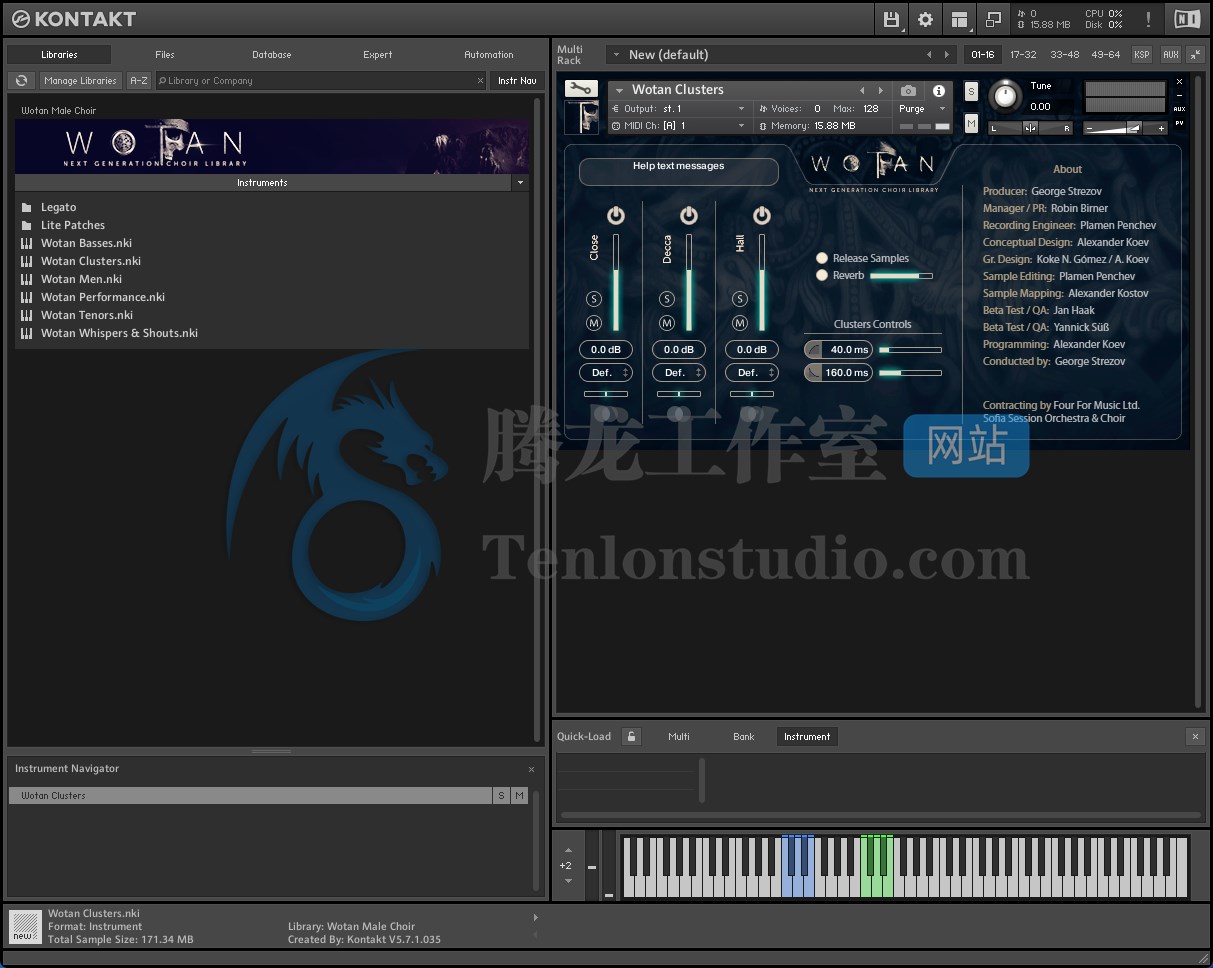
Task: Switch to the Files tab
Action: click(165, 55)
